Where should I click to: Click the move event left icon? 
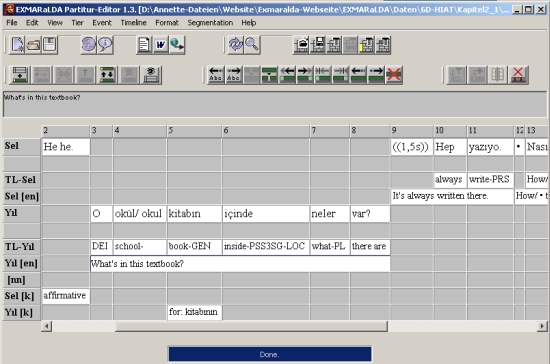(358, 75)
